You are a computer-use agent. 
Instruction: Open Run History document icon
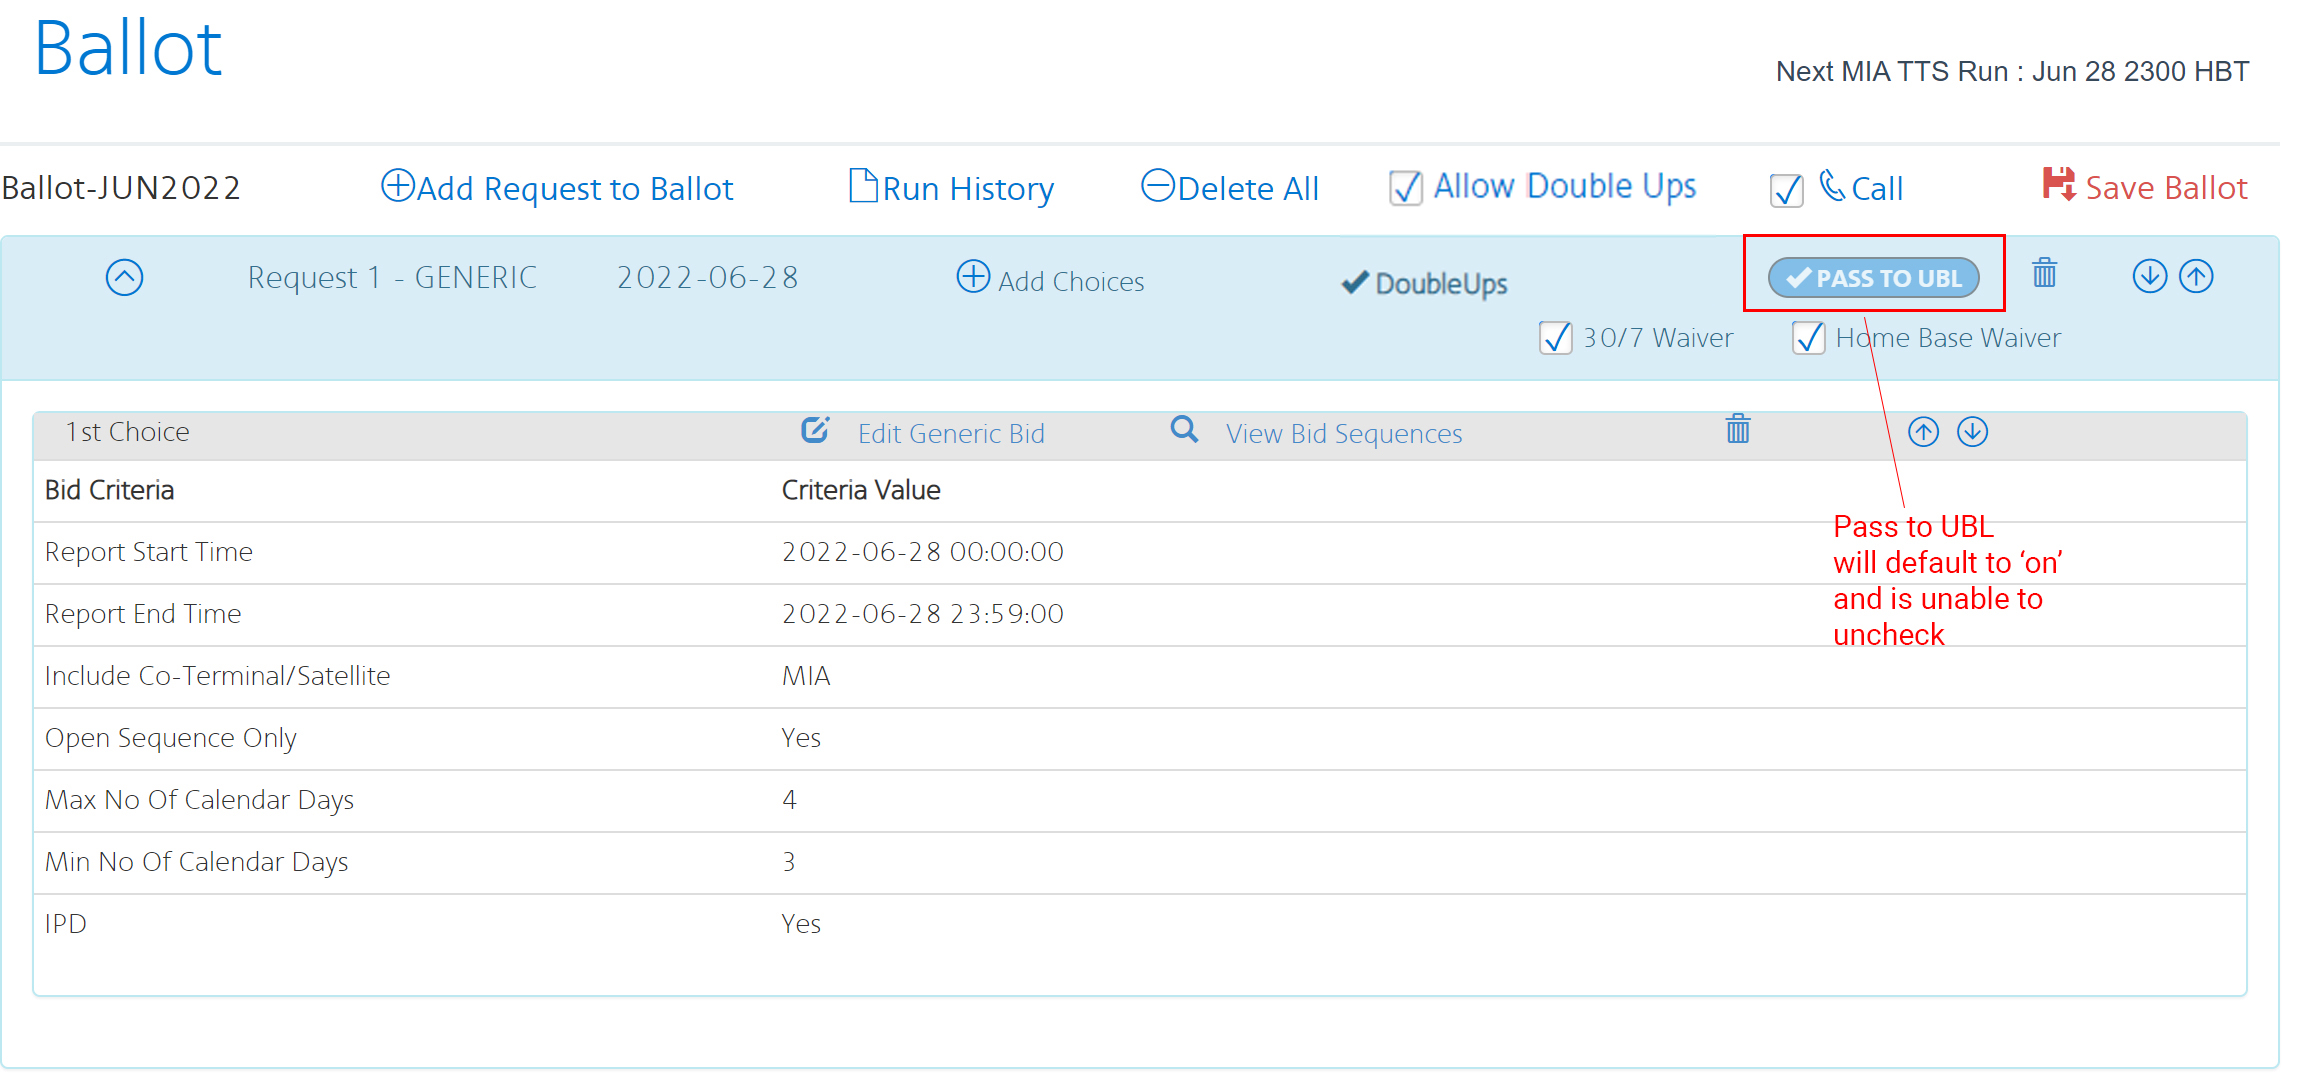863,186
